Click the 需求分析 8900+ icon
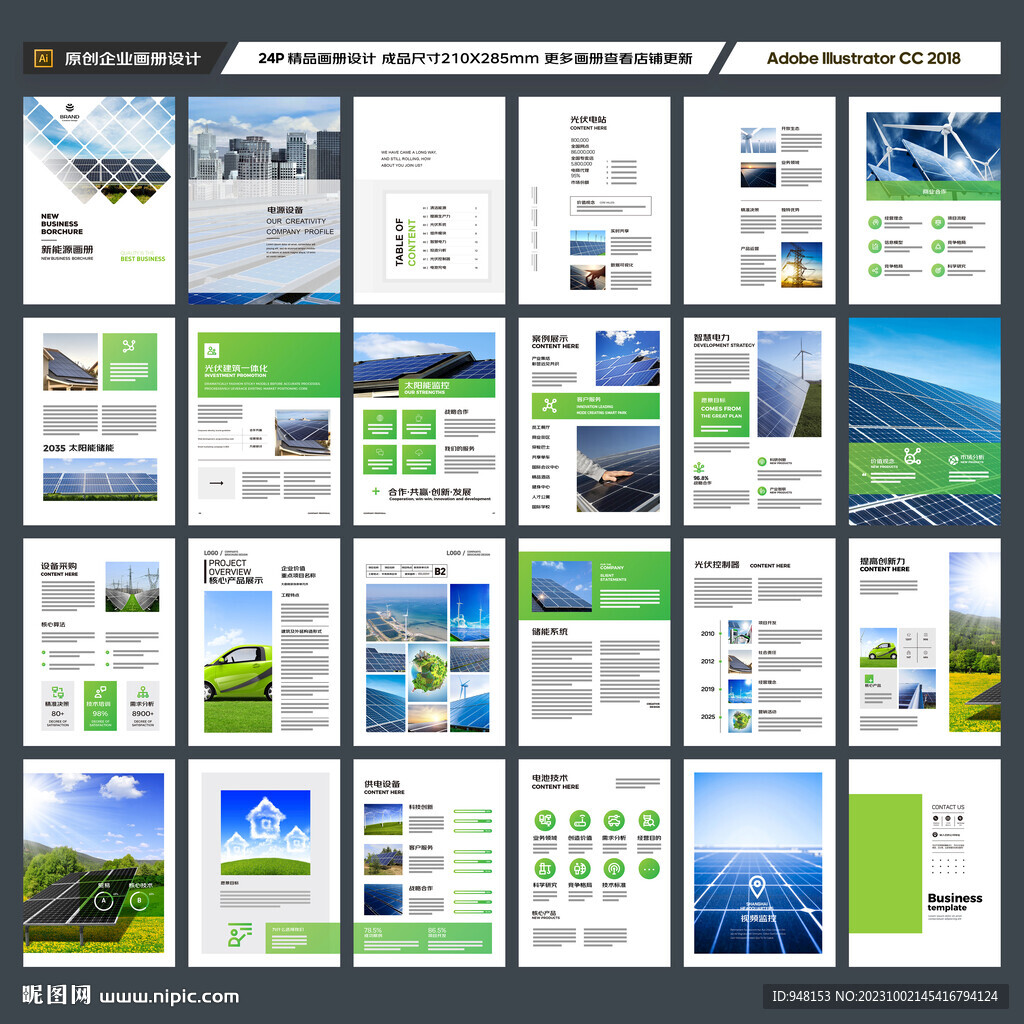 click(143, 692)
